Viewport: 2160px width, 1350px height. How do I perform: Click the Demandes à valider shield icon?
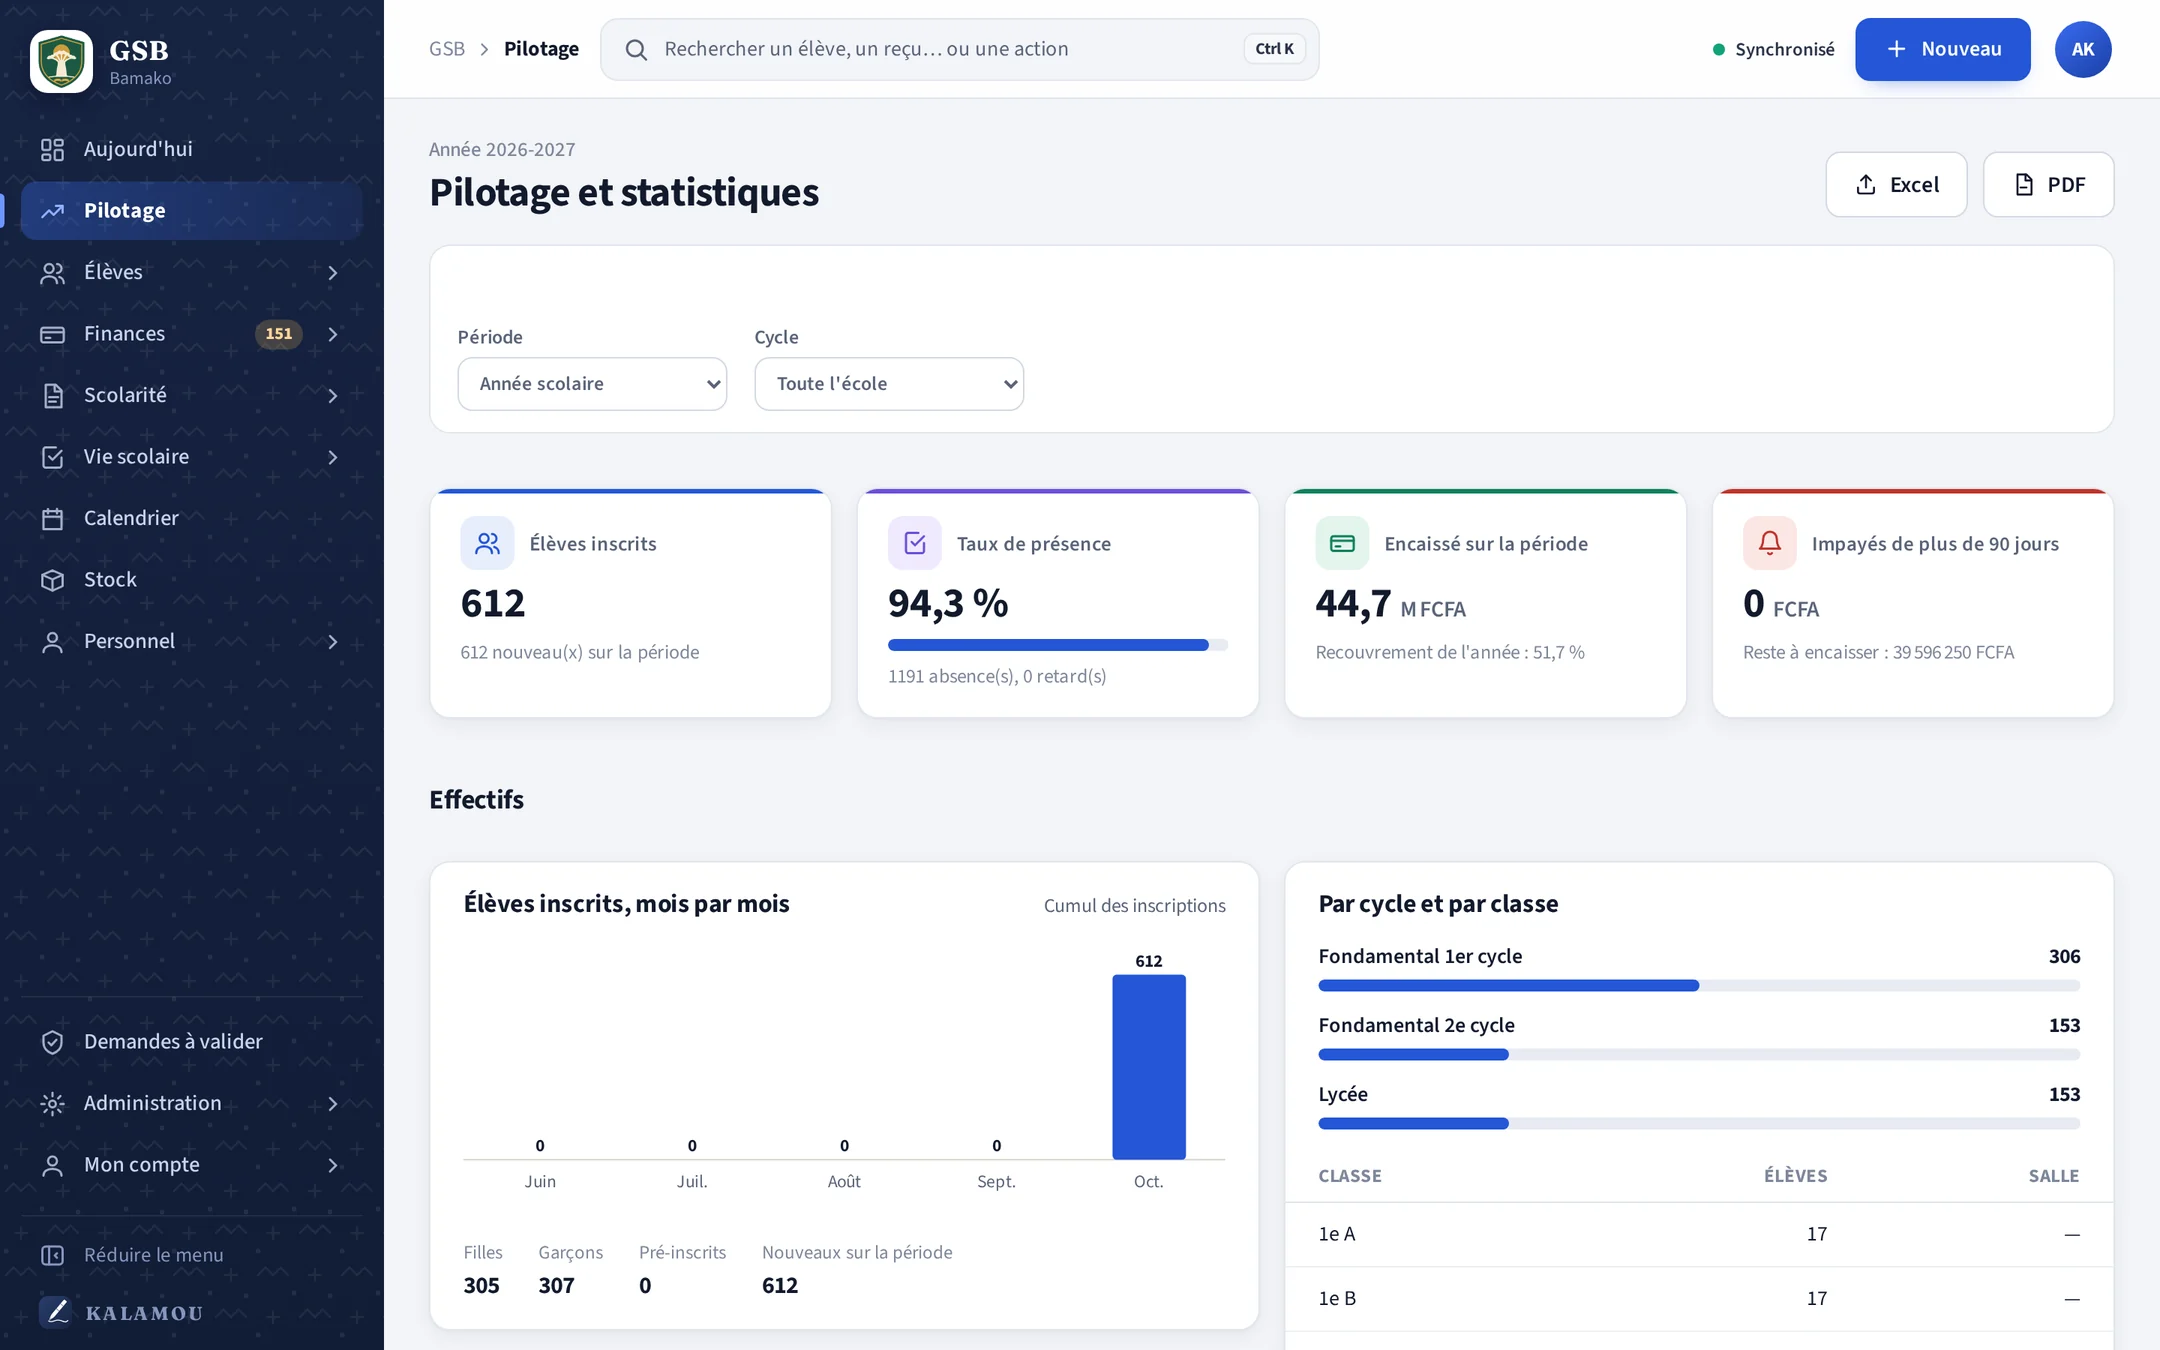pyautogui.click(x=52, y=1042)
